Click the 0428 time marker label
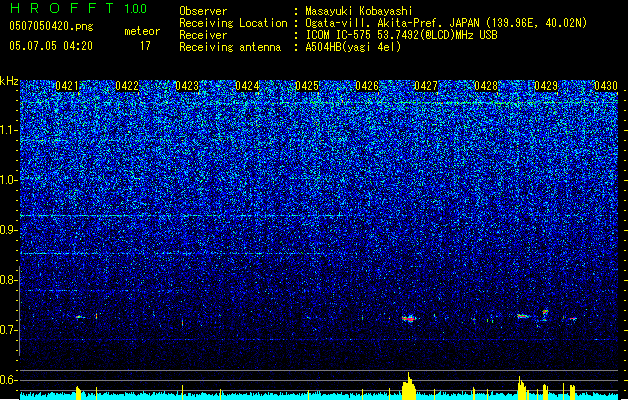The height and width of the screenshot is (400, 629). pos(486,86)
